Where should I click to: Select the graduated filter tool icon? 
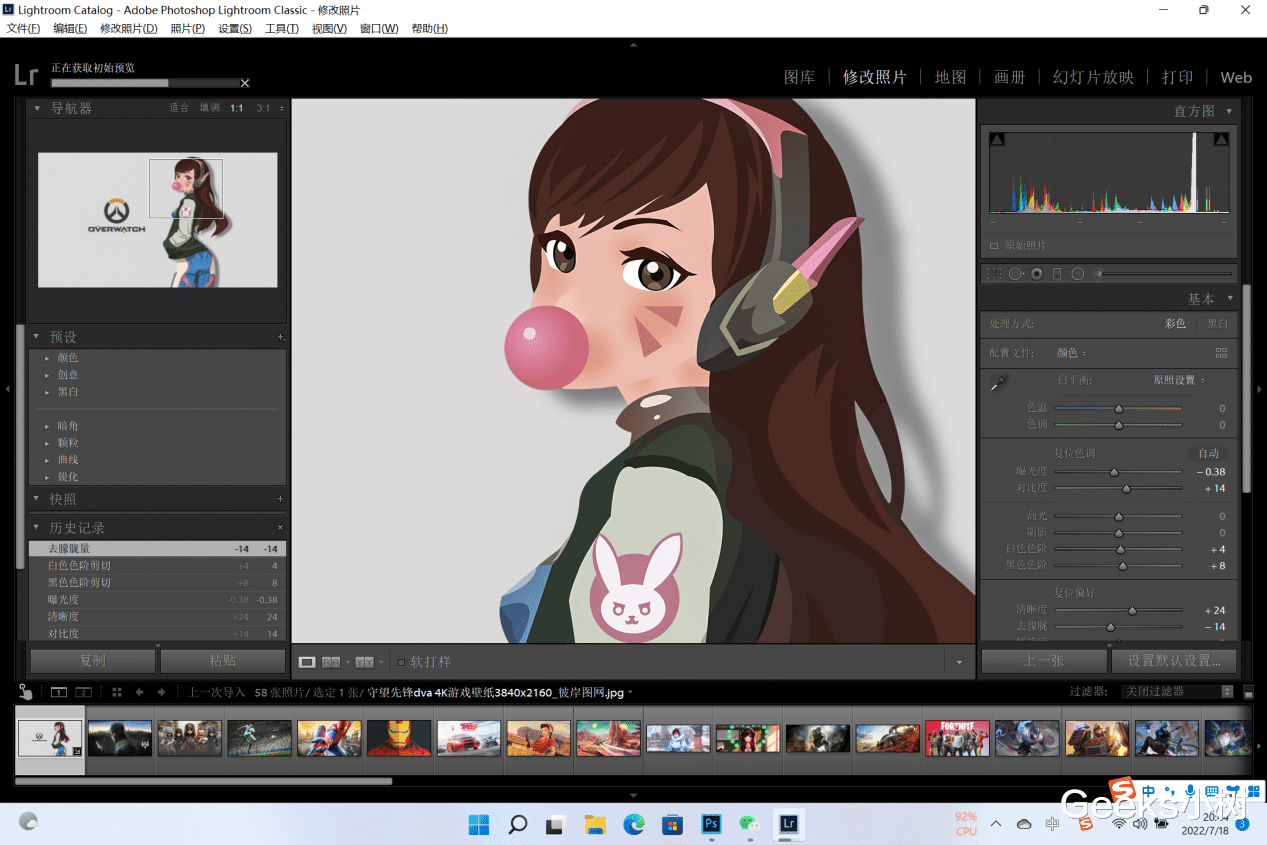pos(1057,273)
